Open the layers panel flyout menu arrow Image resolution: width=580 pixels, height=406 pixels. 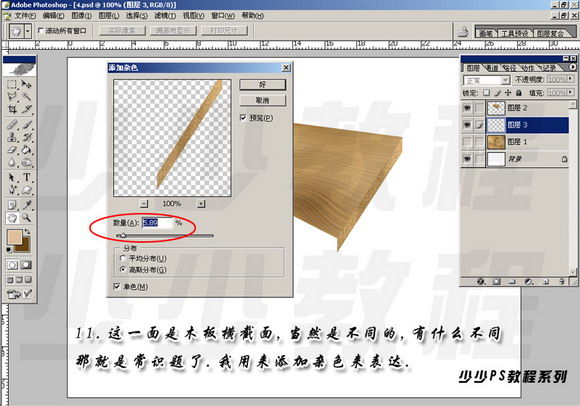click(x=572, y=67)
